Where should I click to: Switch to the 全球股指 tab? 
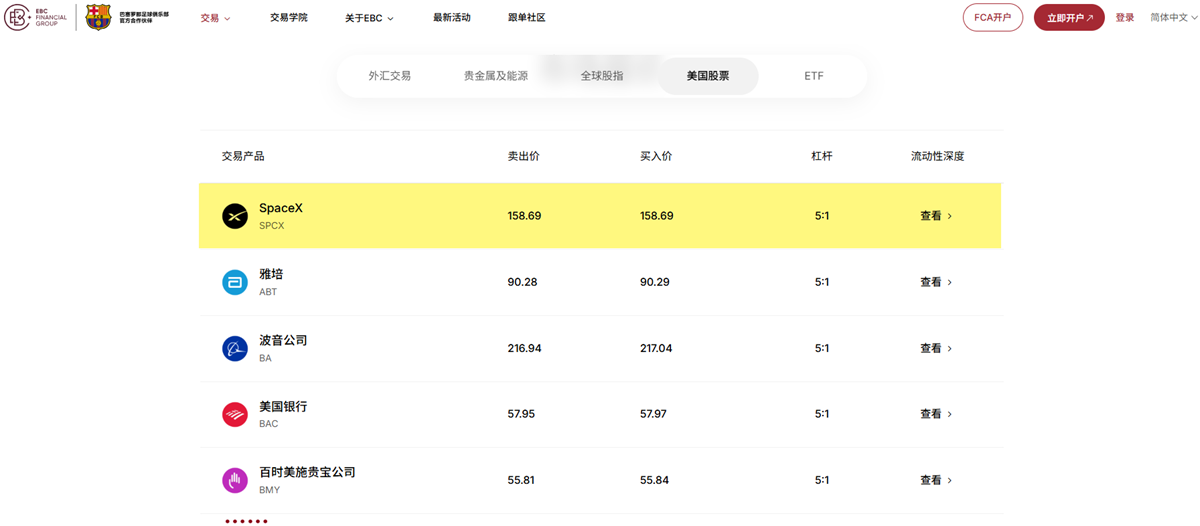[602, 76]
